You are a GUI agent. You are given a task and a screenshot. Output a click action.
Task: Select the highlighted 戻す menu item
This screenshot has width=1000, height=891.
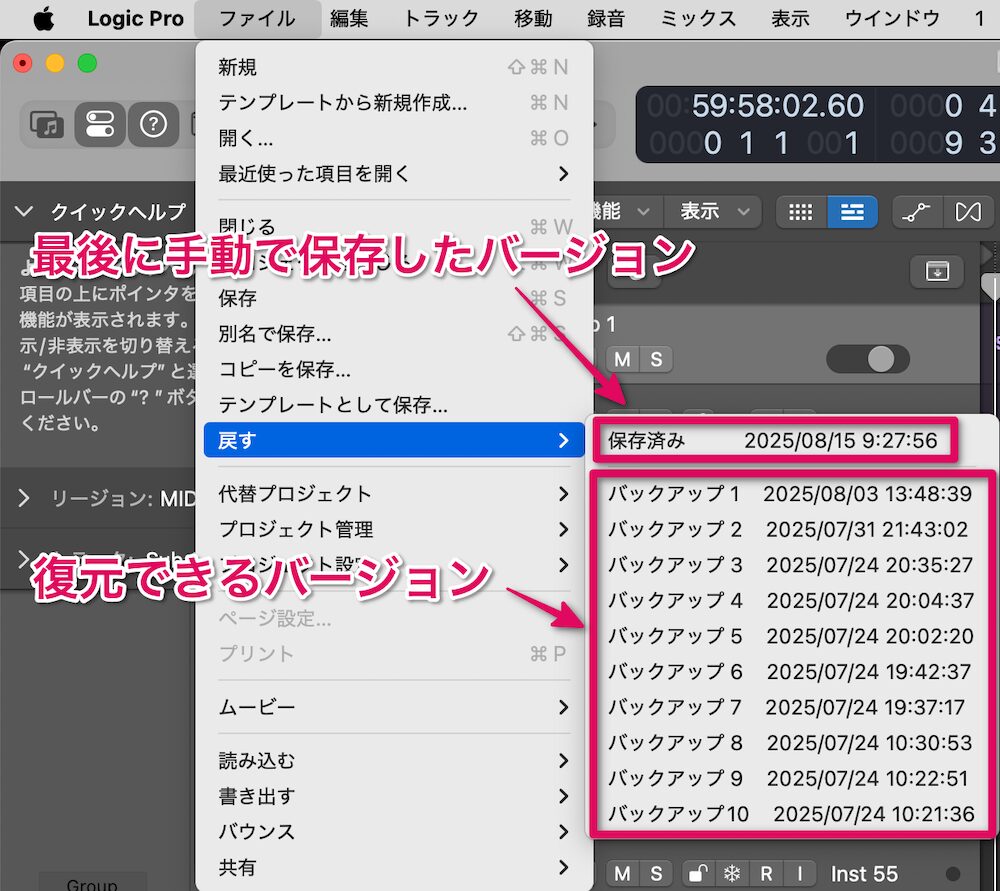tap(394, 440)
